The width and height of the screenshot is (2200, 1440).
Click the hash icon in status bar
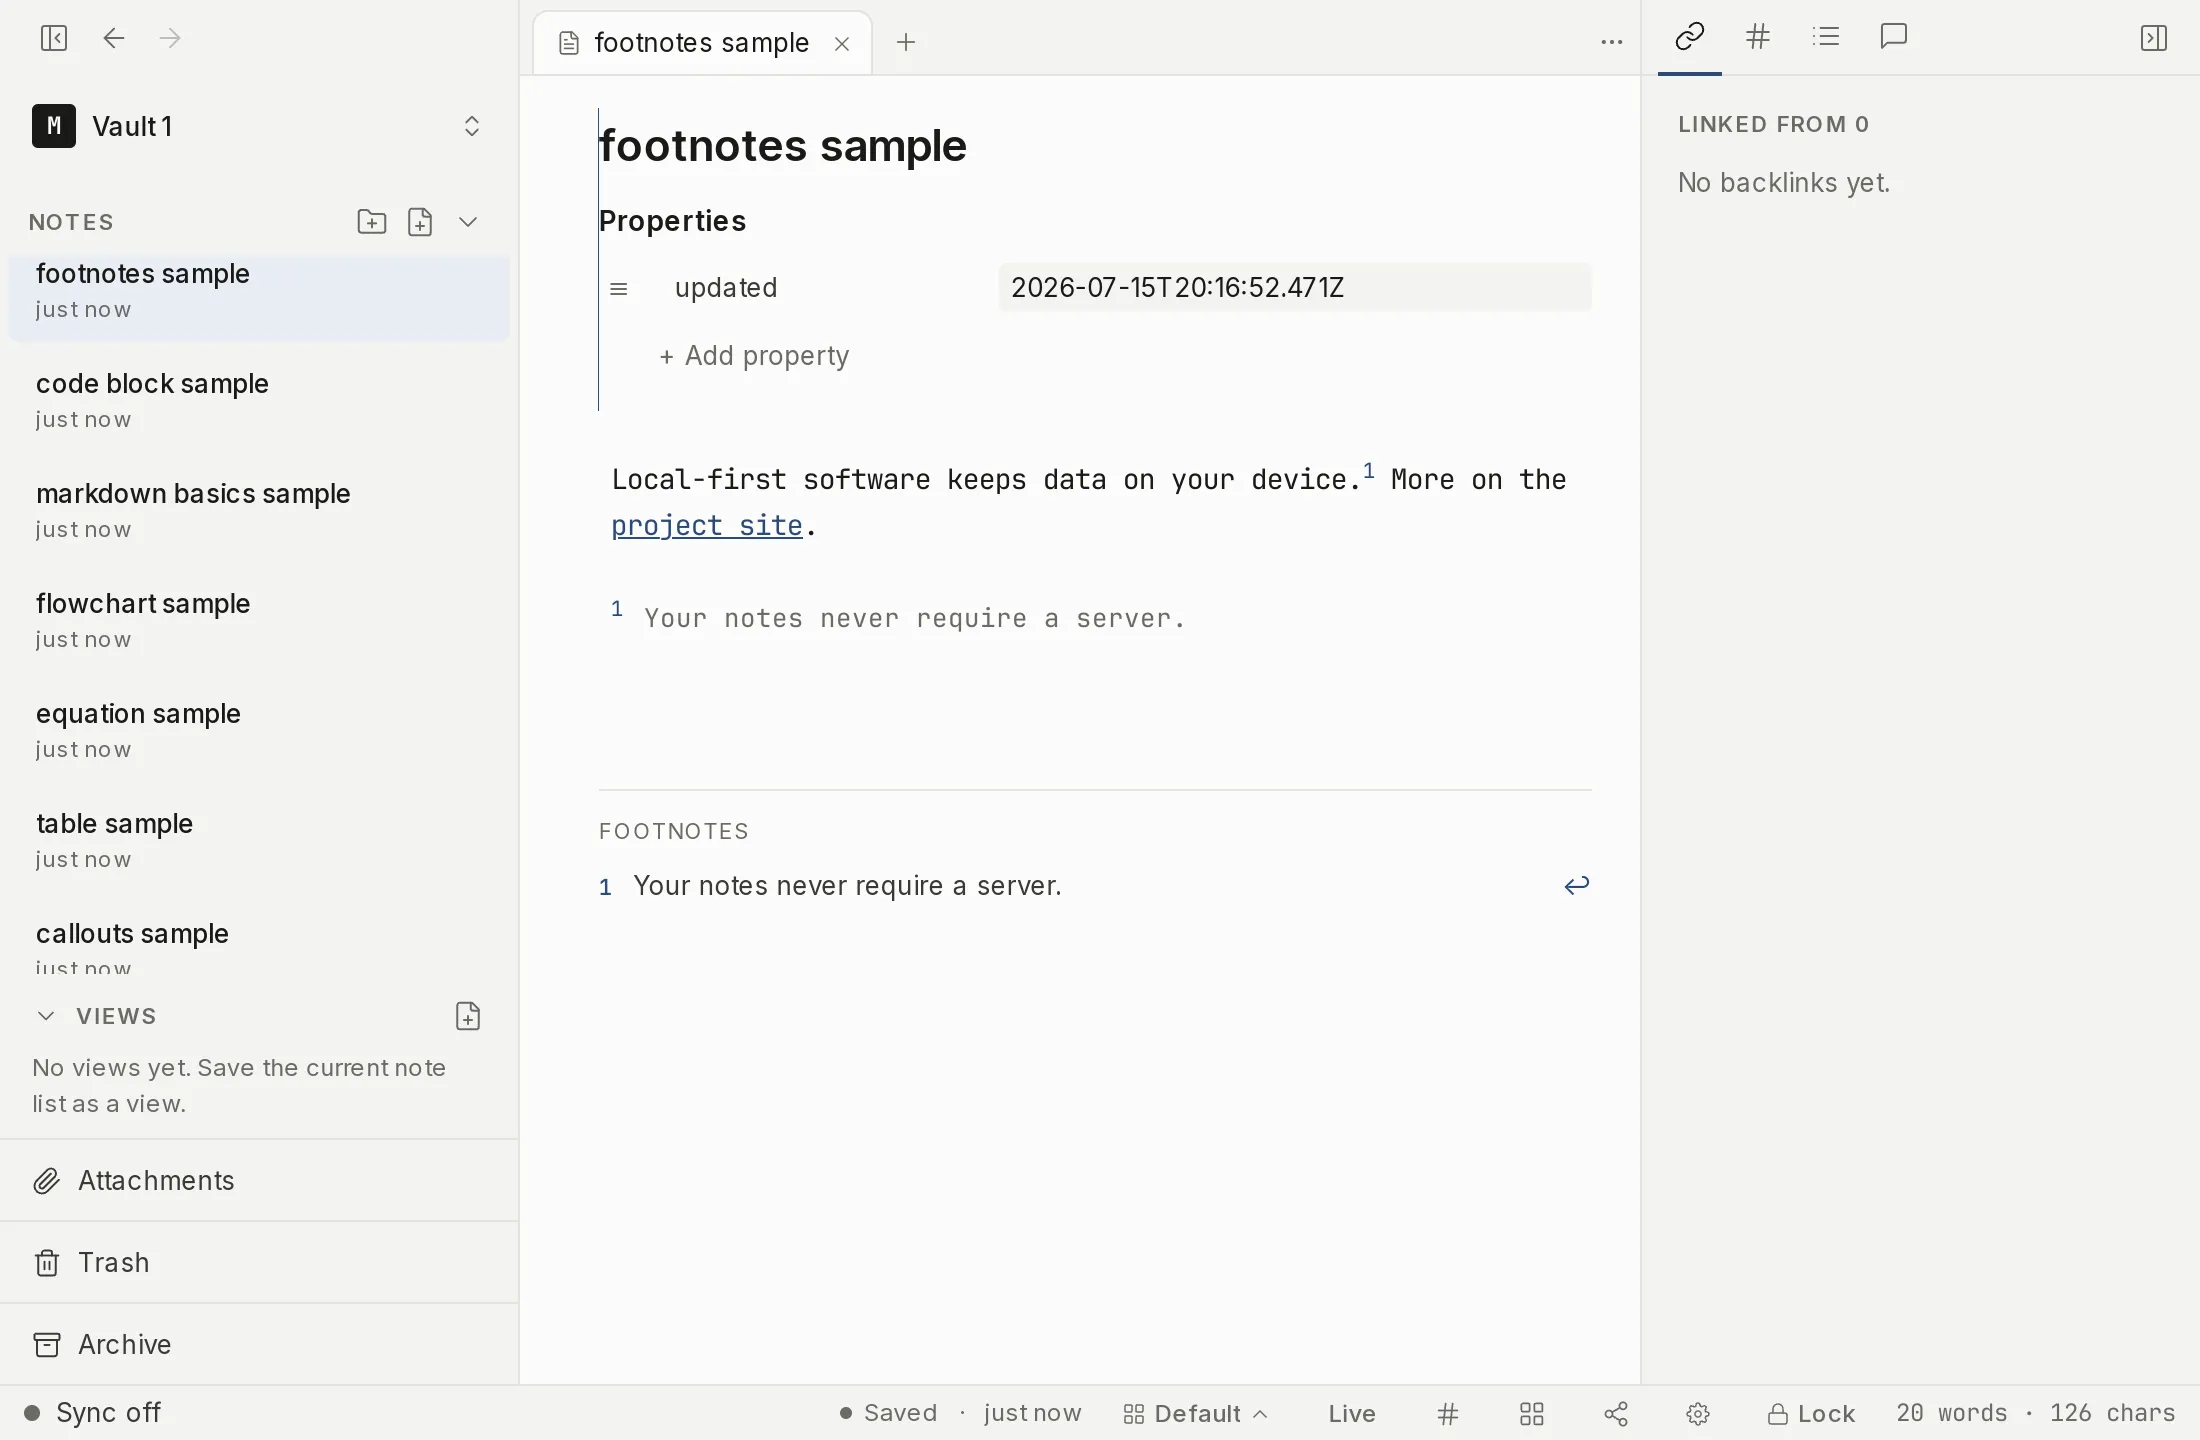click(1448, 1414)
